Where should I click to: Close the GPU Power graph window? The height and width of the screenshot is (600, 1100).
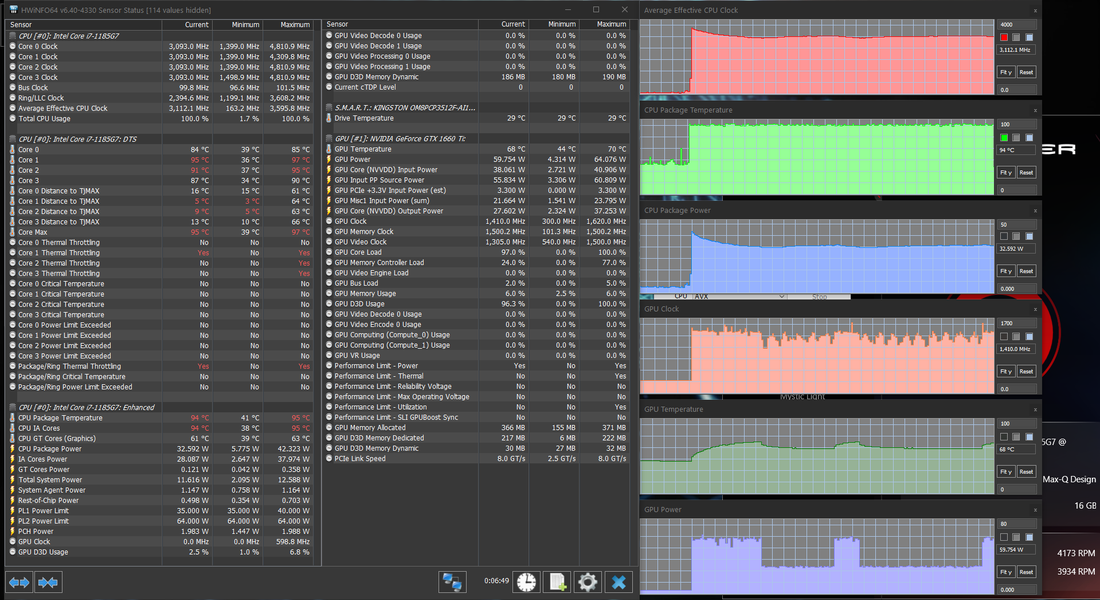[x=1035, y=509]
